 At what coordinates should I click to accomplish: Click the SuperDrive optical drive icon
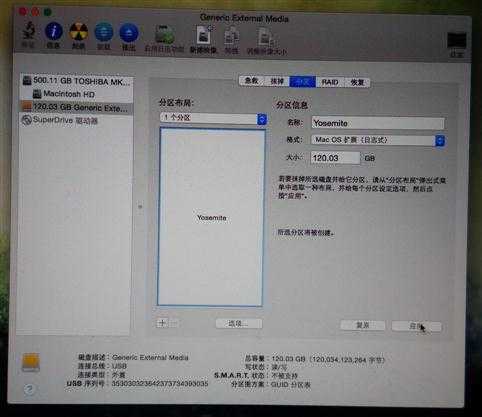[x=27, y=120]
